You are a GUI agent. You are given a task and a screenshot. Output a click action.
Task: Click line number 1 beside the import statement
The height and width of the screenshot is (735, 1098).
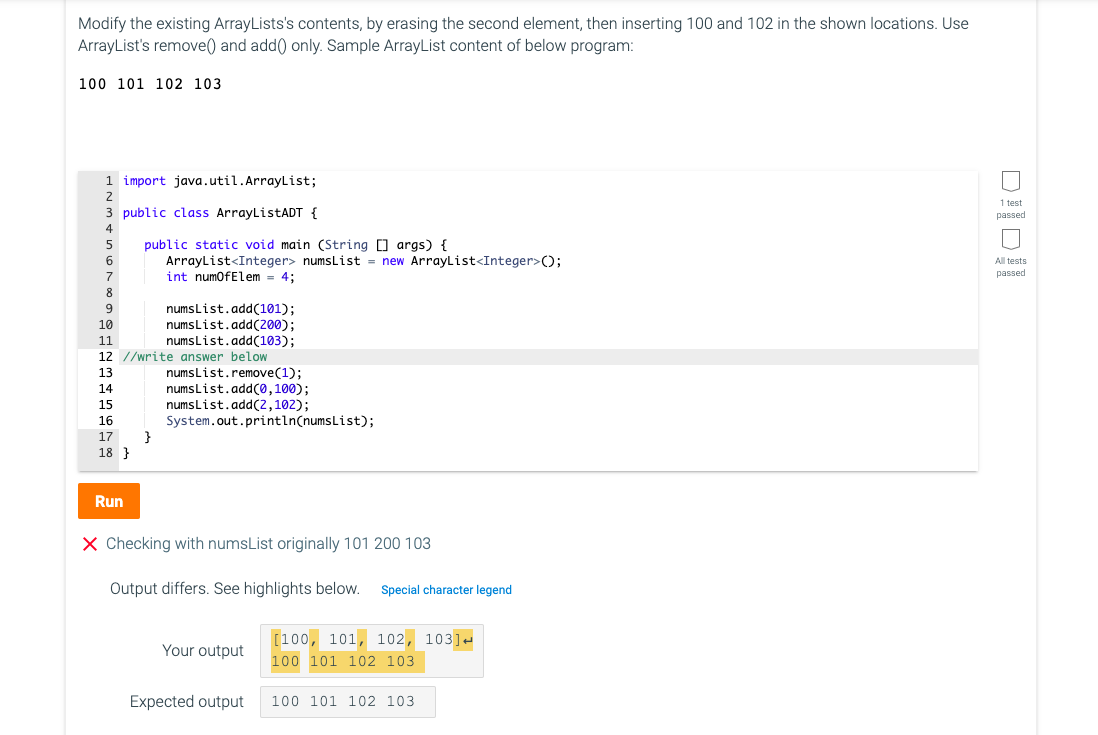point(107,180)
